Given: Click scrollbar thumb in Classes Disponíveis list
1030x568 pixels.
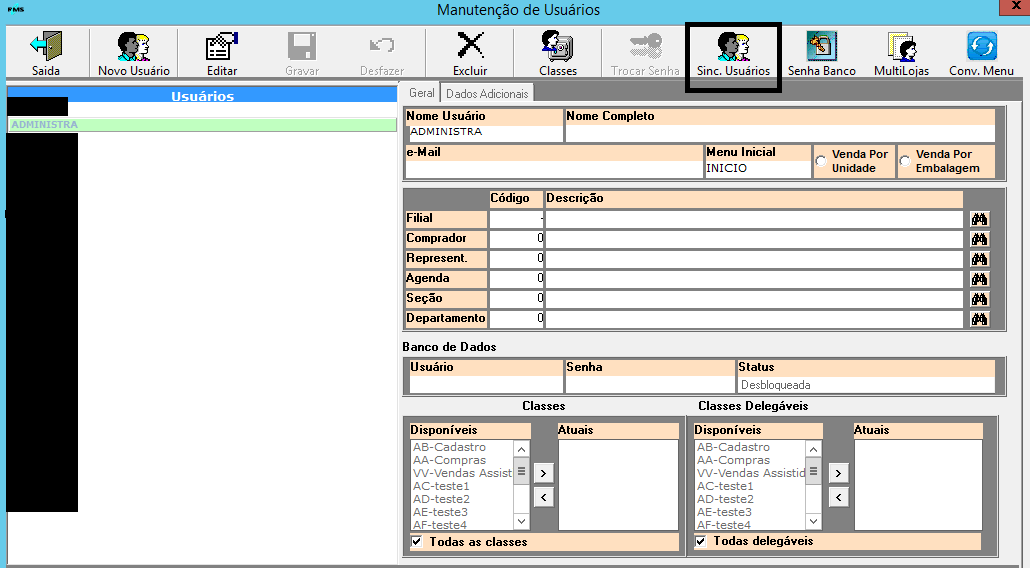Looking at the screenshot, I should point(521,471).
